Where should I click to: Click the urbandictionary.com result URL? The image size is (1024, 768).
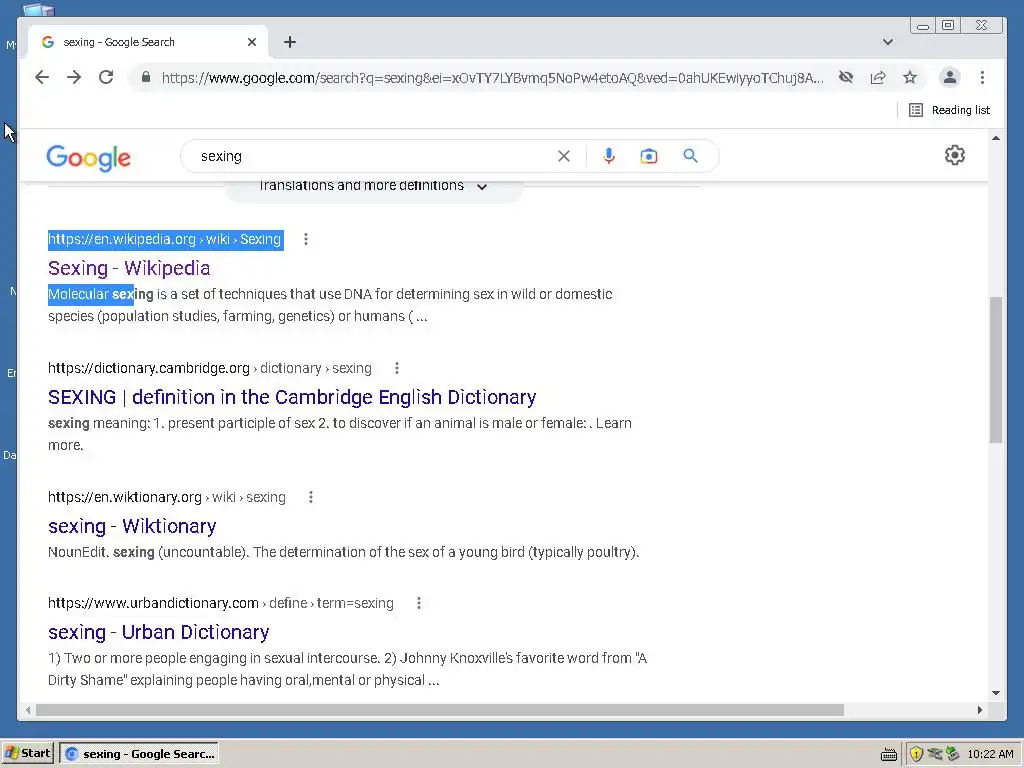point(221,603)
